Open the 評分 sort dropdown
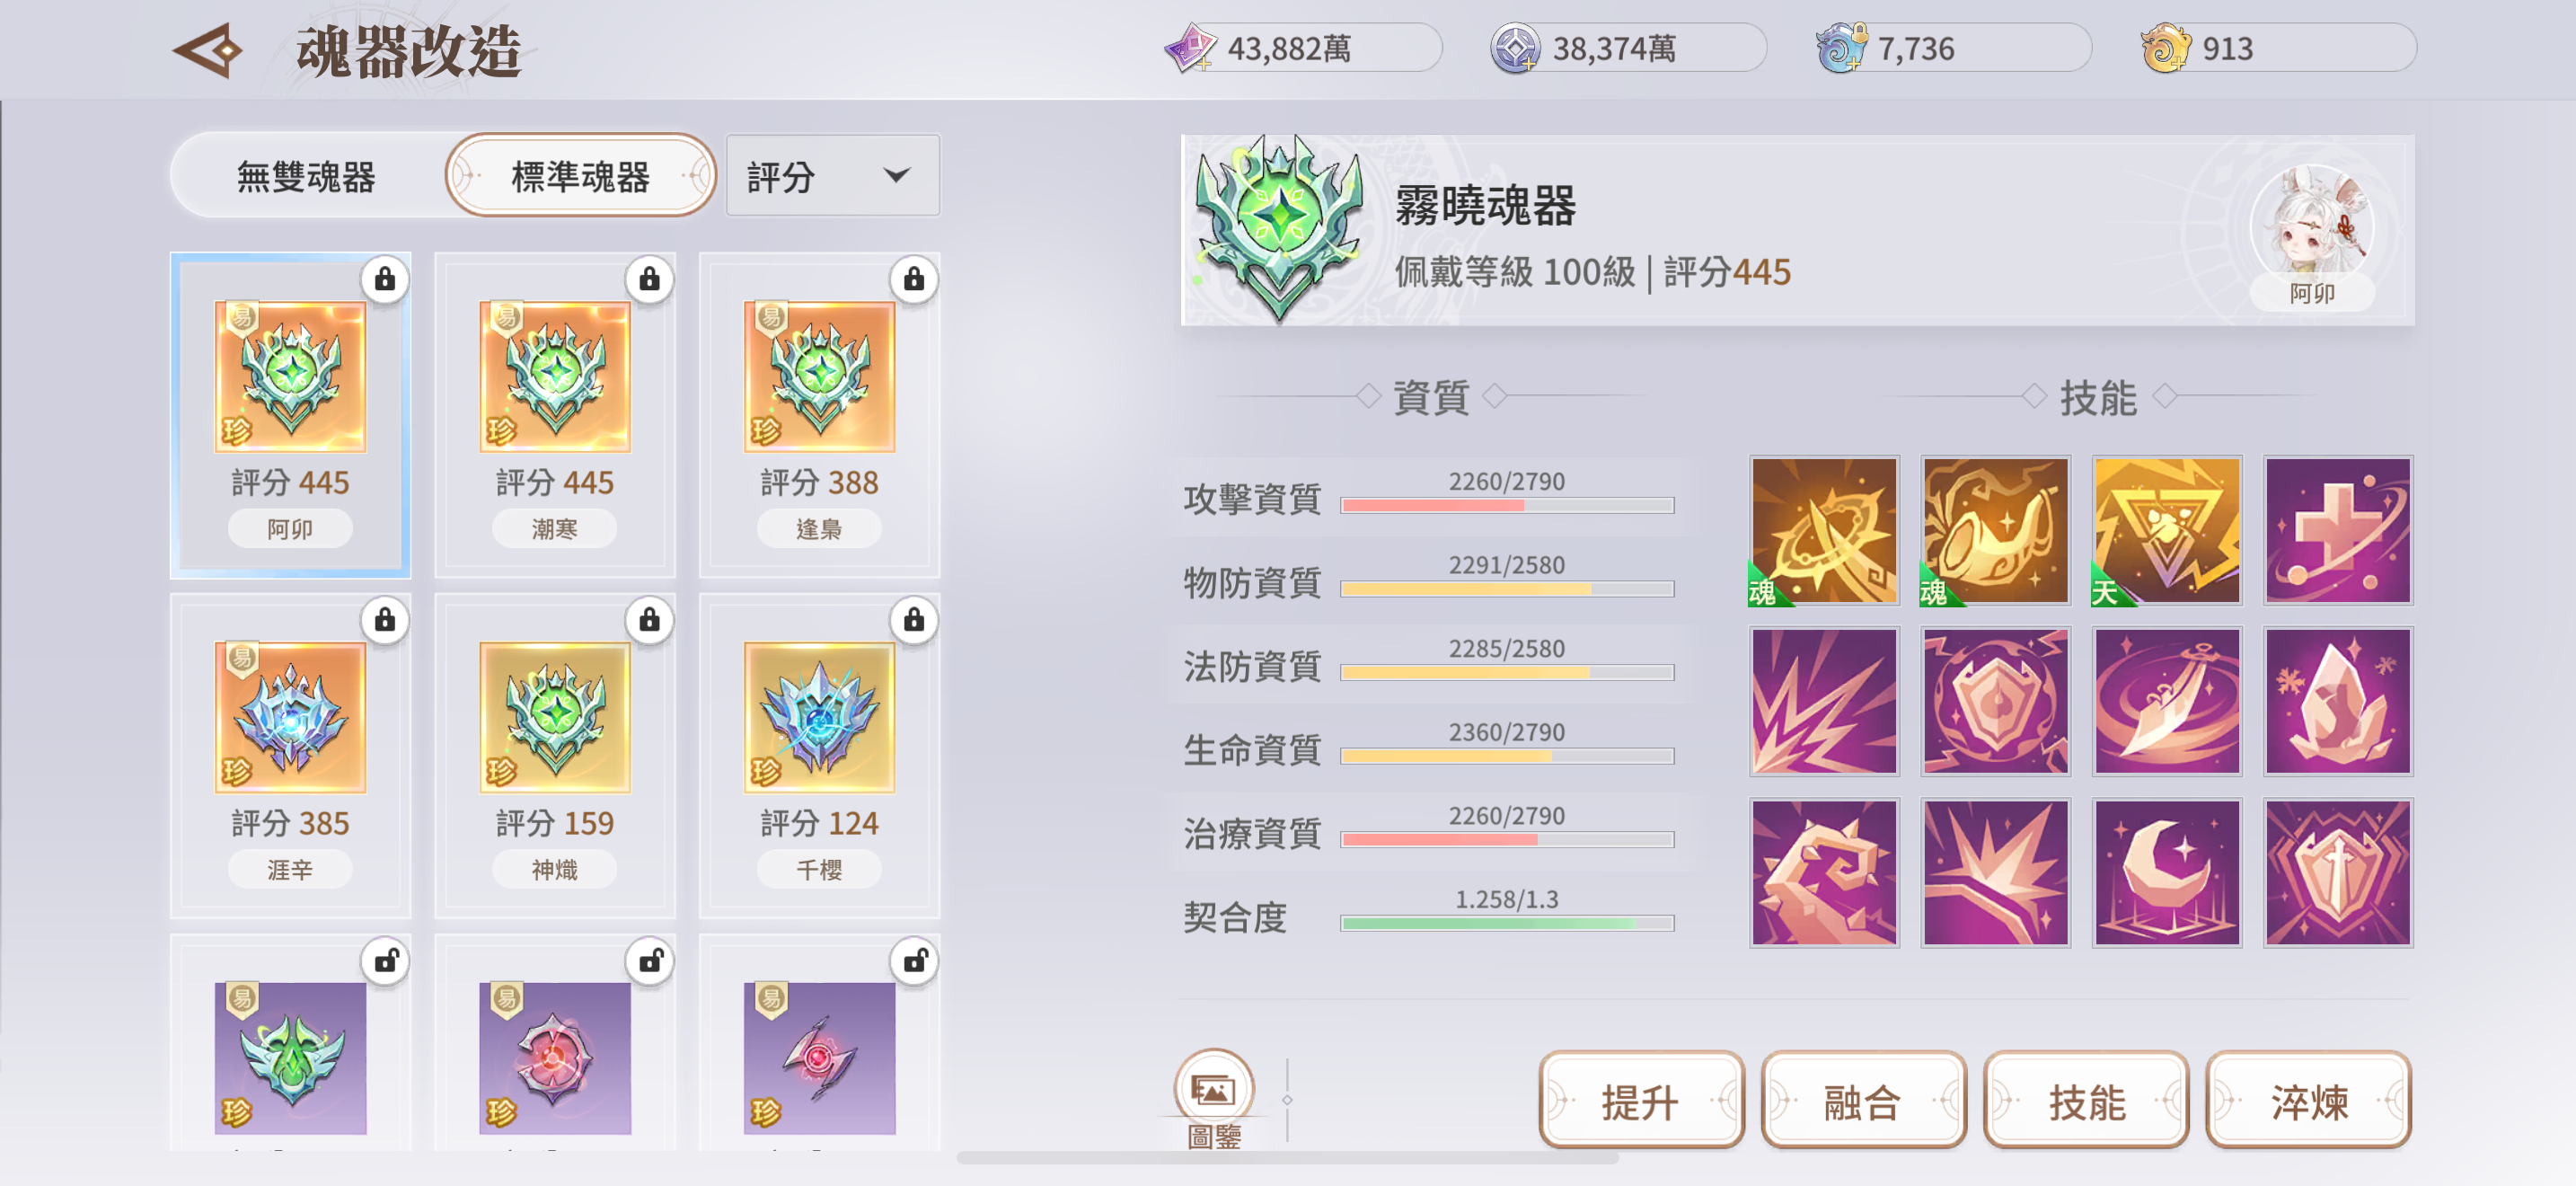Viewport: 2576px width, 1186px height. point(832,176)
